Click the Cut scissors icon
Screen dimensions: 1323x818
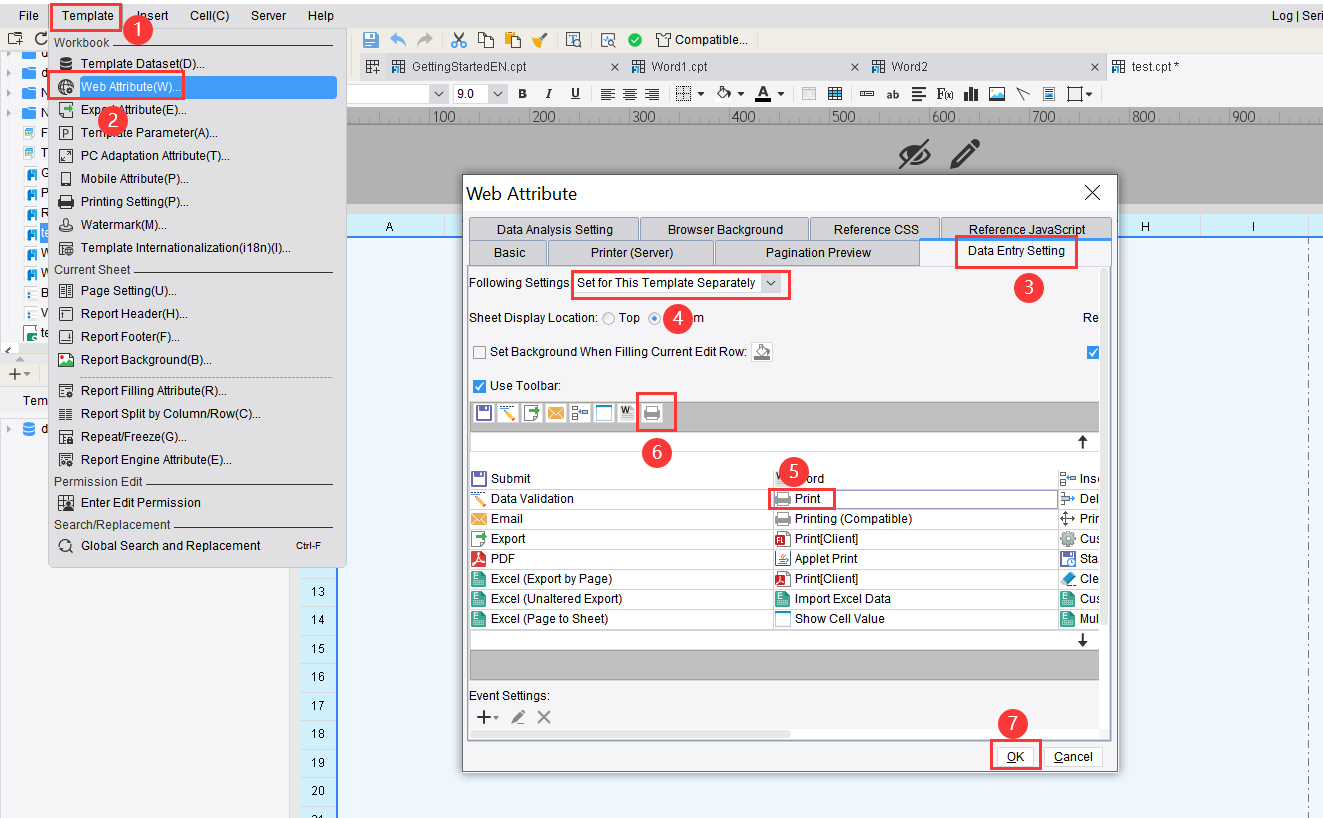(x=459, y=39)
